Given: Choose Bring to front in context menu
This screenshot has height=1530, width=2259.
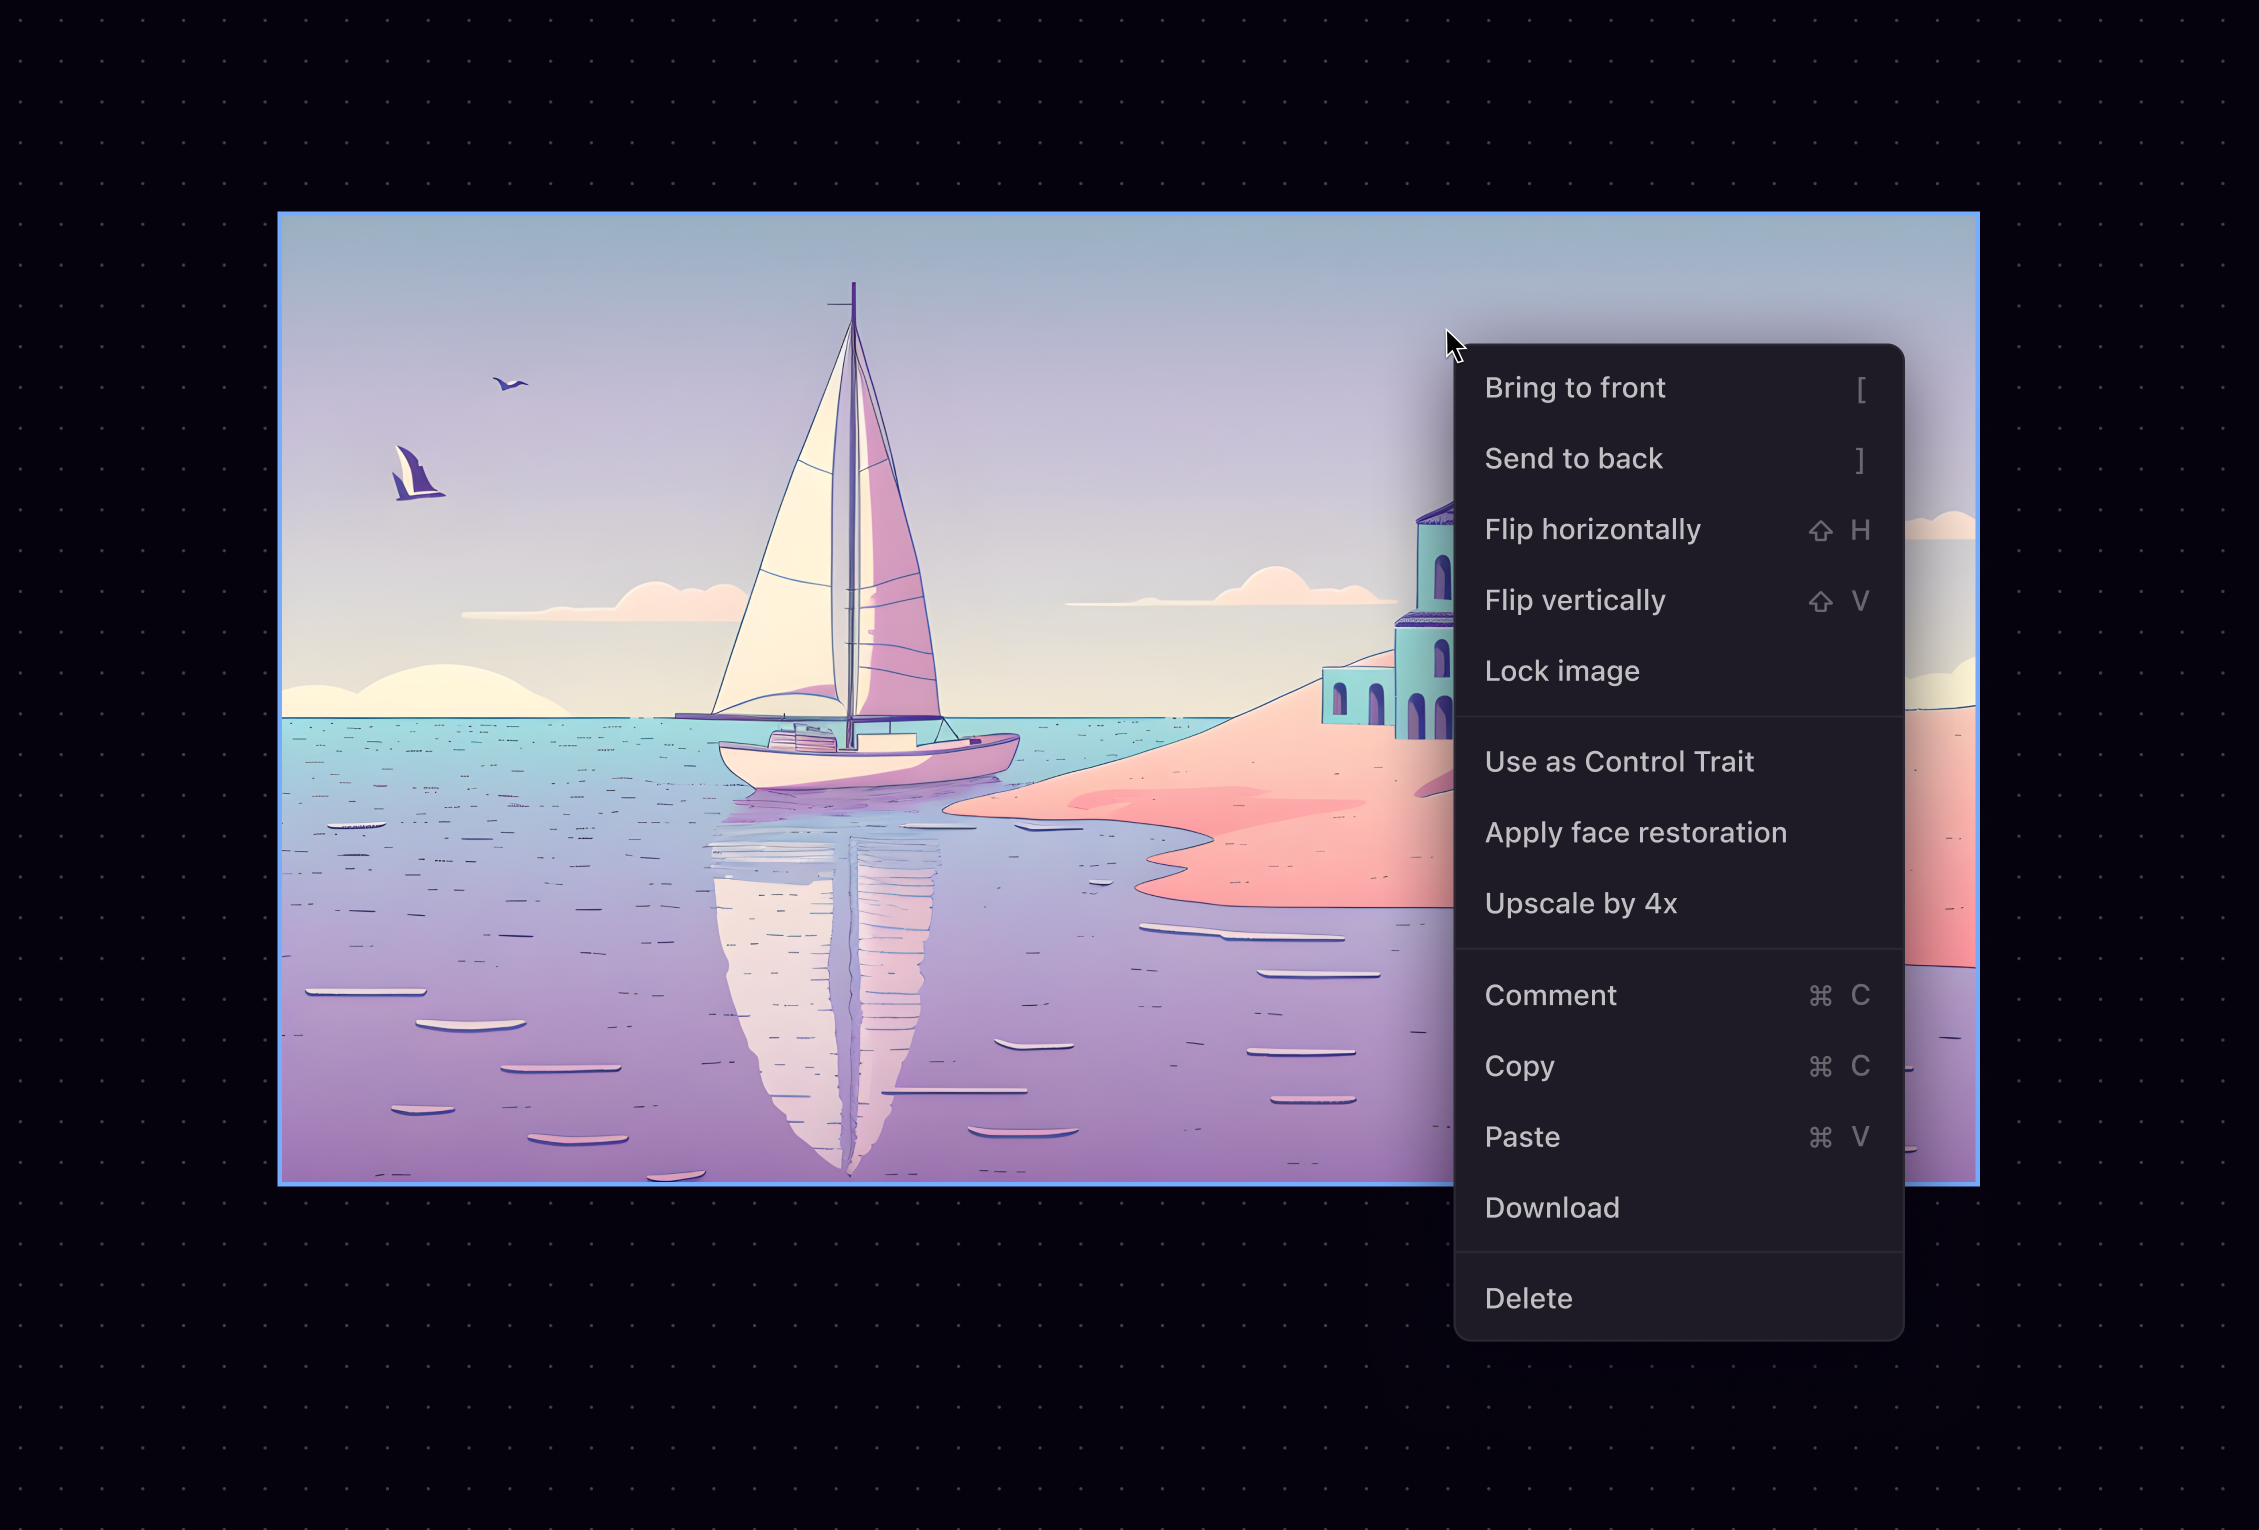Looking at the screenshot, I should (1678, 388).
